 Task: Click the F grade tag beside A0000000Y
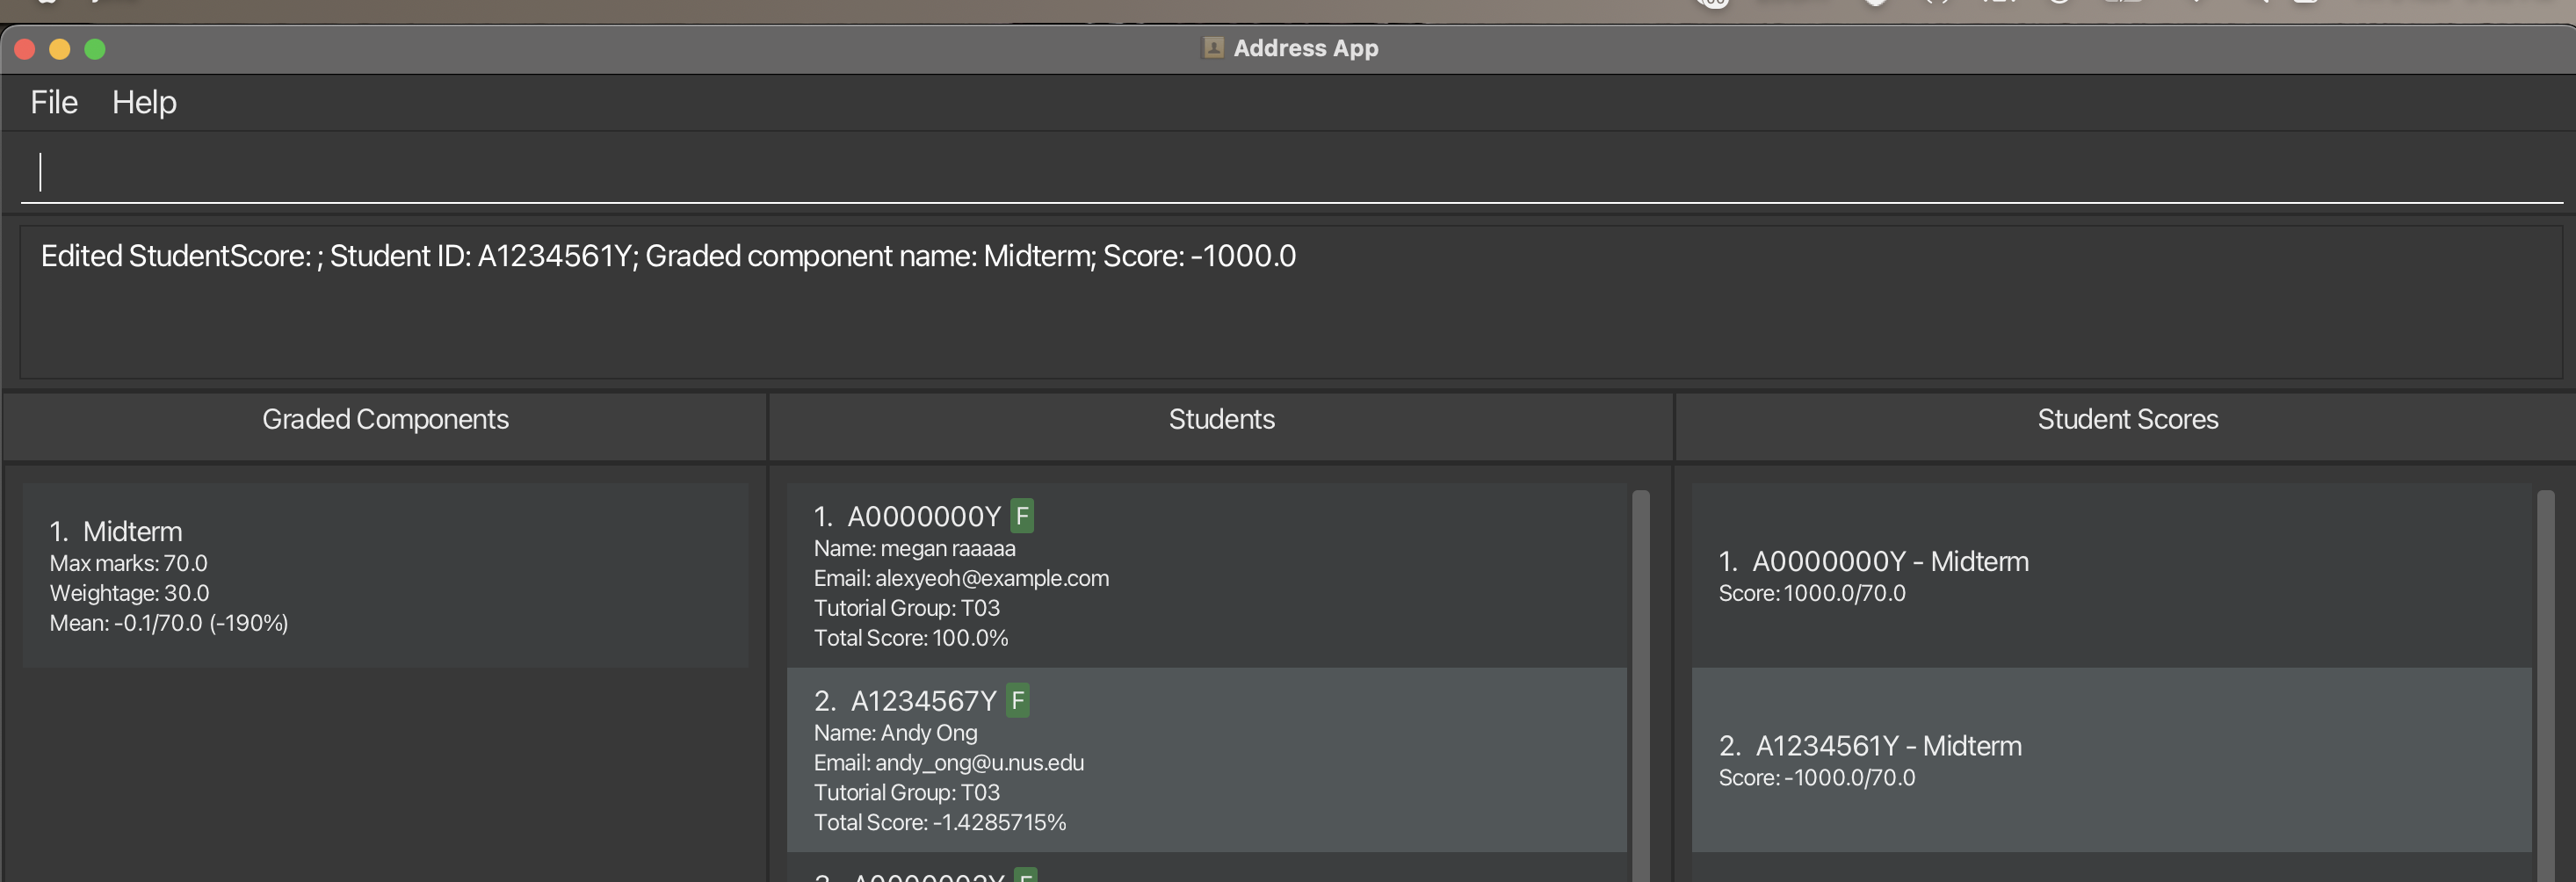[x=1022, y=516]
